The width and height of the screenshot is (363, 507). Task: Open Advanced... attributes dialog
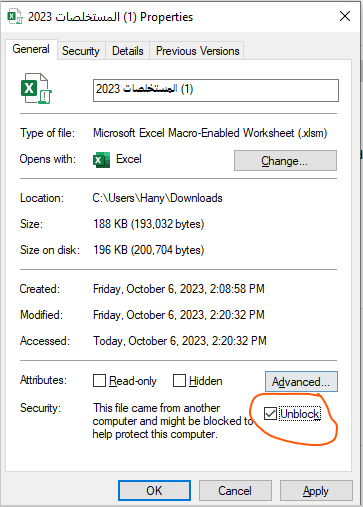[301, 382]
